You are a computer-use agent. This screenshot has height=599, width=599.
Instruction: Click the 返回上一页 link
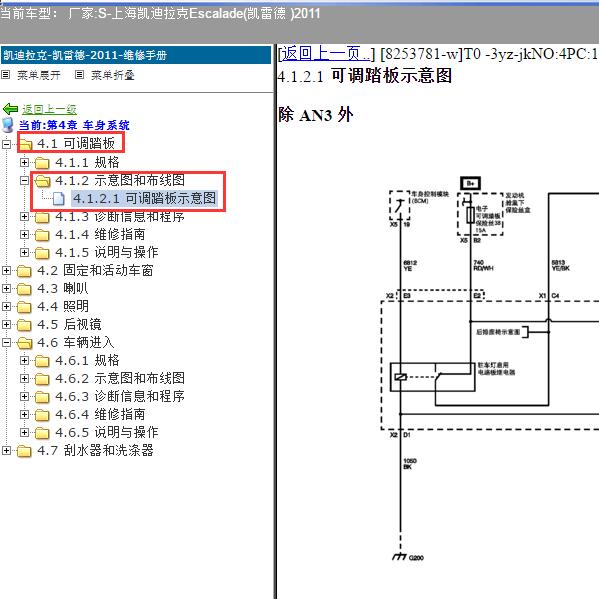[x=326, y=54]
